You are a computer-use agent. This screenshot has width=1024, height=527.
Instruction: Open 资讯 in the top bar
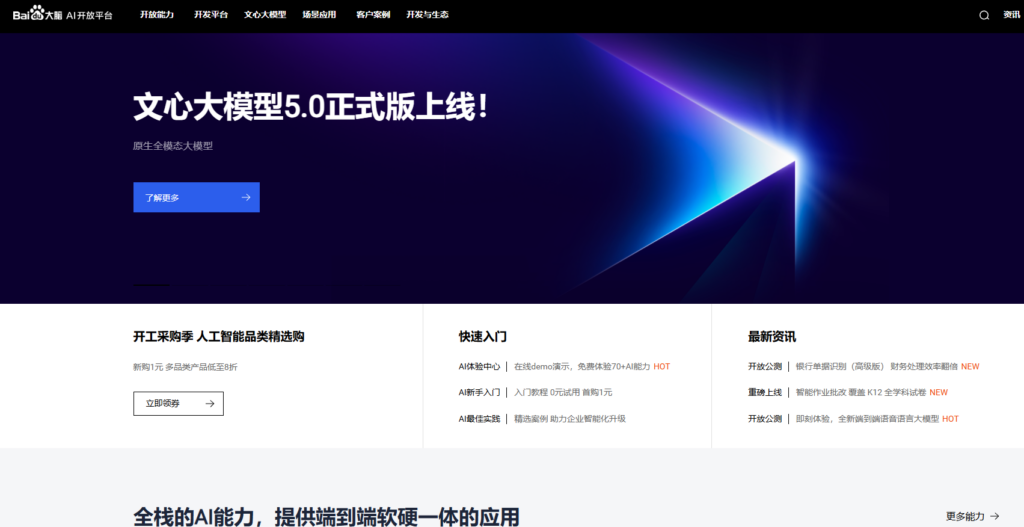tap(1011, 15)
